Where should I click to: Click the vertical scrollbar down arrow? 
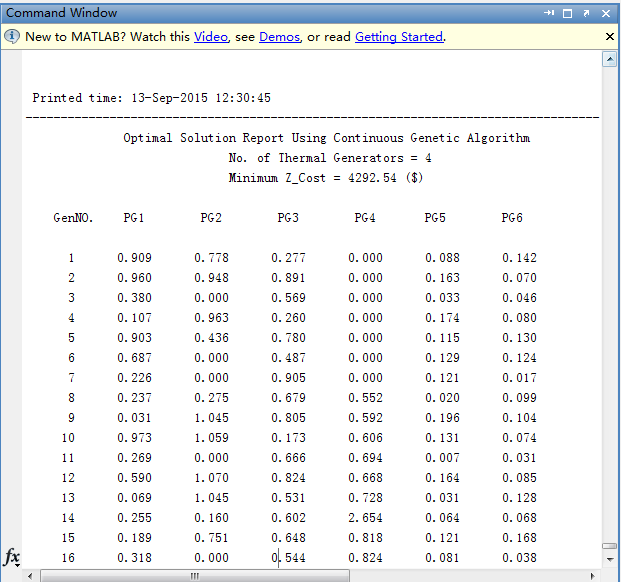click(x=610, y=559)
